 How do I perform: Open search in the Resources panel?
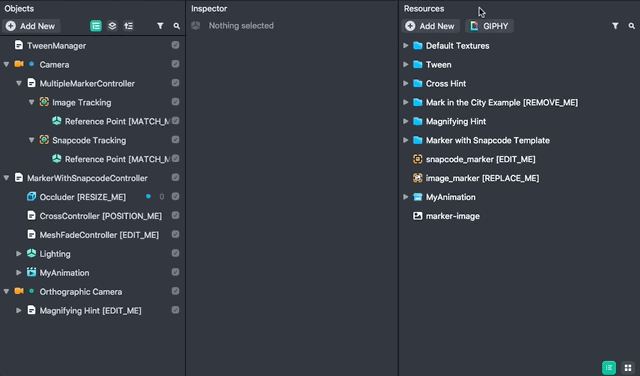(x=631, y=26)
